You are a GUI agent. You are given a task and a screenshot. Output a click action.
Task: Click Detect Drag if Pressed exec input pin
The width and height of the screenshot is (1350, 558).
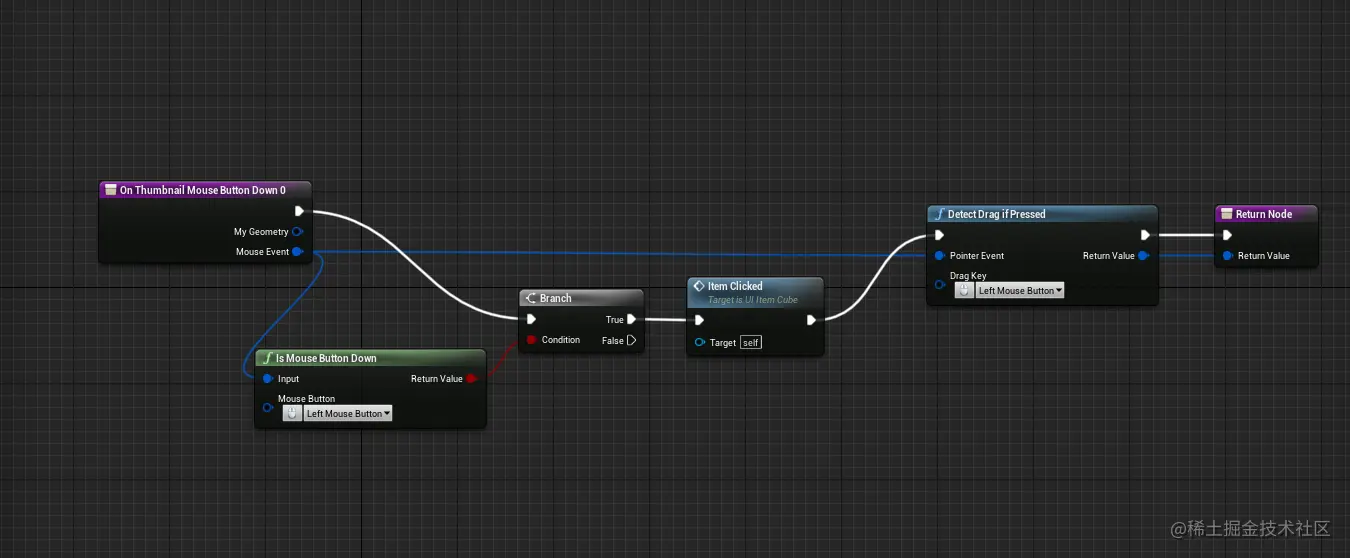(939, 236)
